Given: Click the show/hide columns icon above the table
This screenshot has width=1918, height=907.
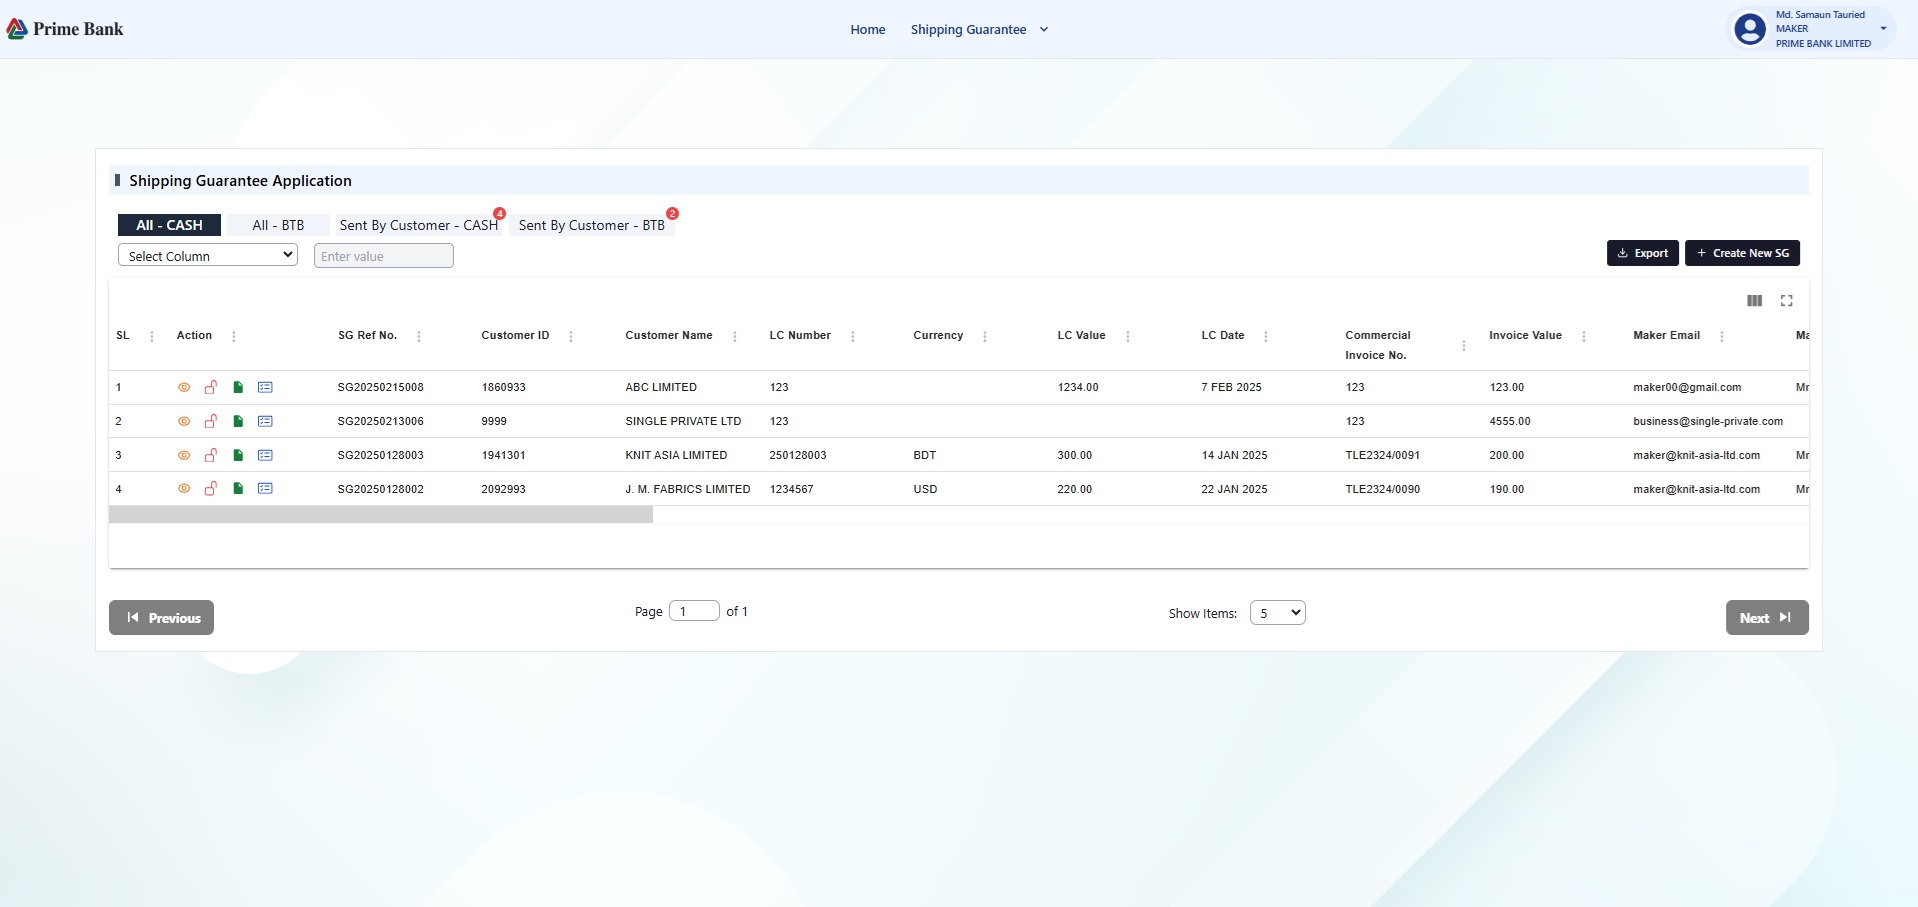Looking at the screenshot, I should pos(1754,301).
